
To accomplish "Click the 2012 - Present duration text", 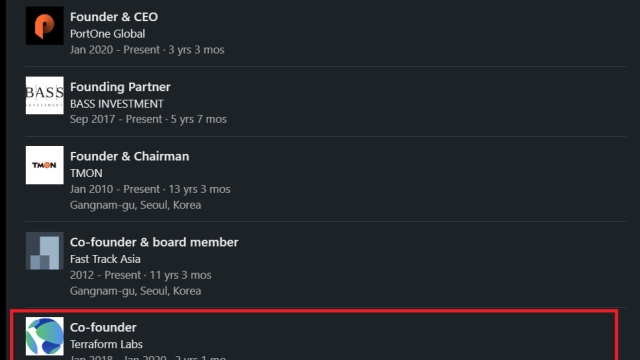I will (x=140, y=275).
